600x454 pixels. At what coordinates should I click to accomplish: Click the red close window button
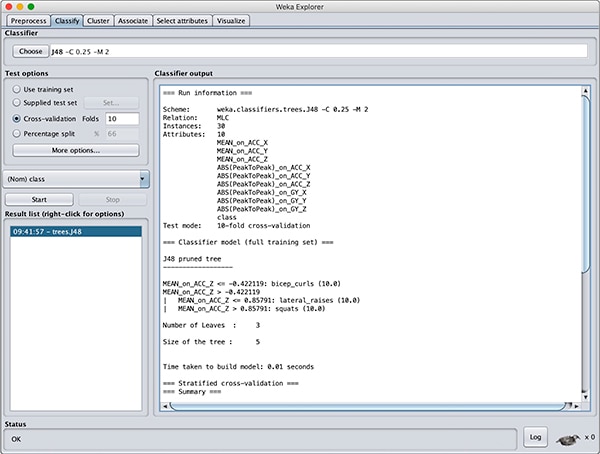(9, 6)
